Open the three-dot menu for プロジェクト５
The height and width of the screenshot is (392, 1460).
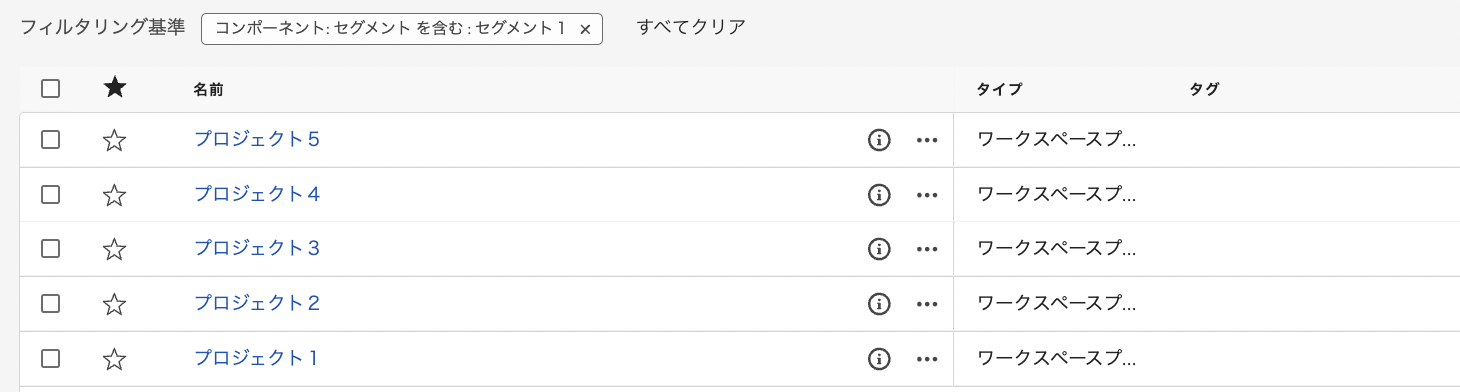pos(927,140)
